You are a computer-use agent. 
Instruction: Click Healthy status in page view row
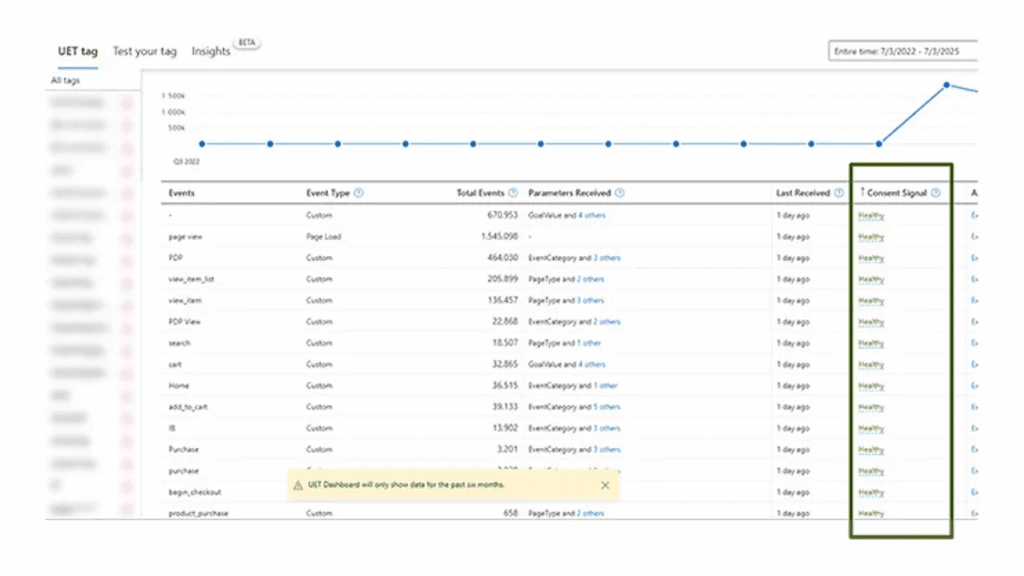point(871,236)
